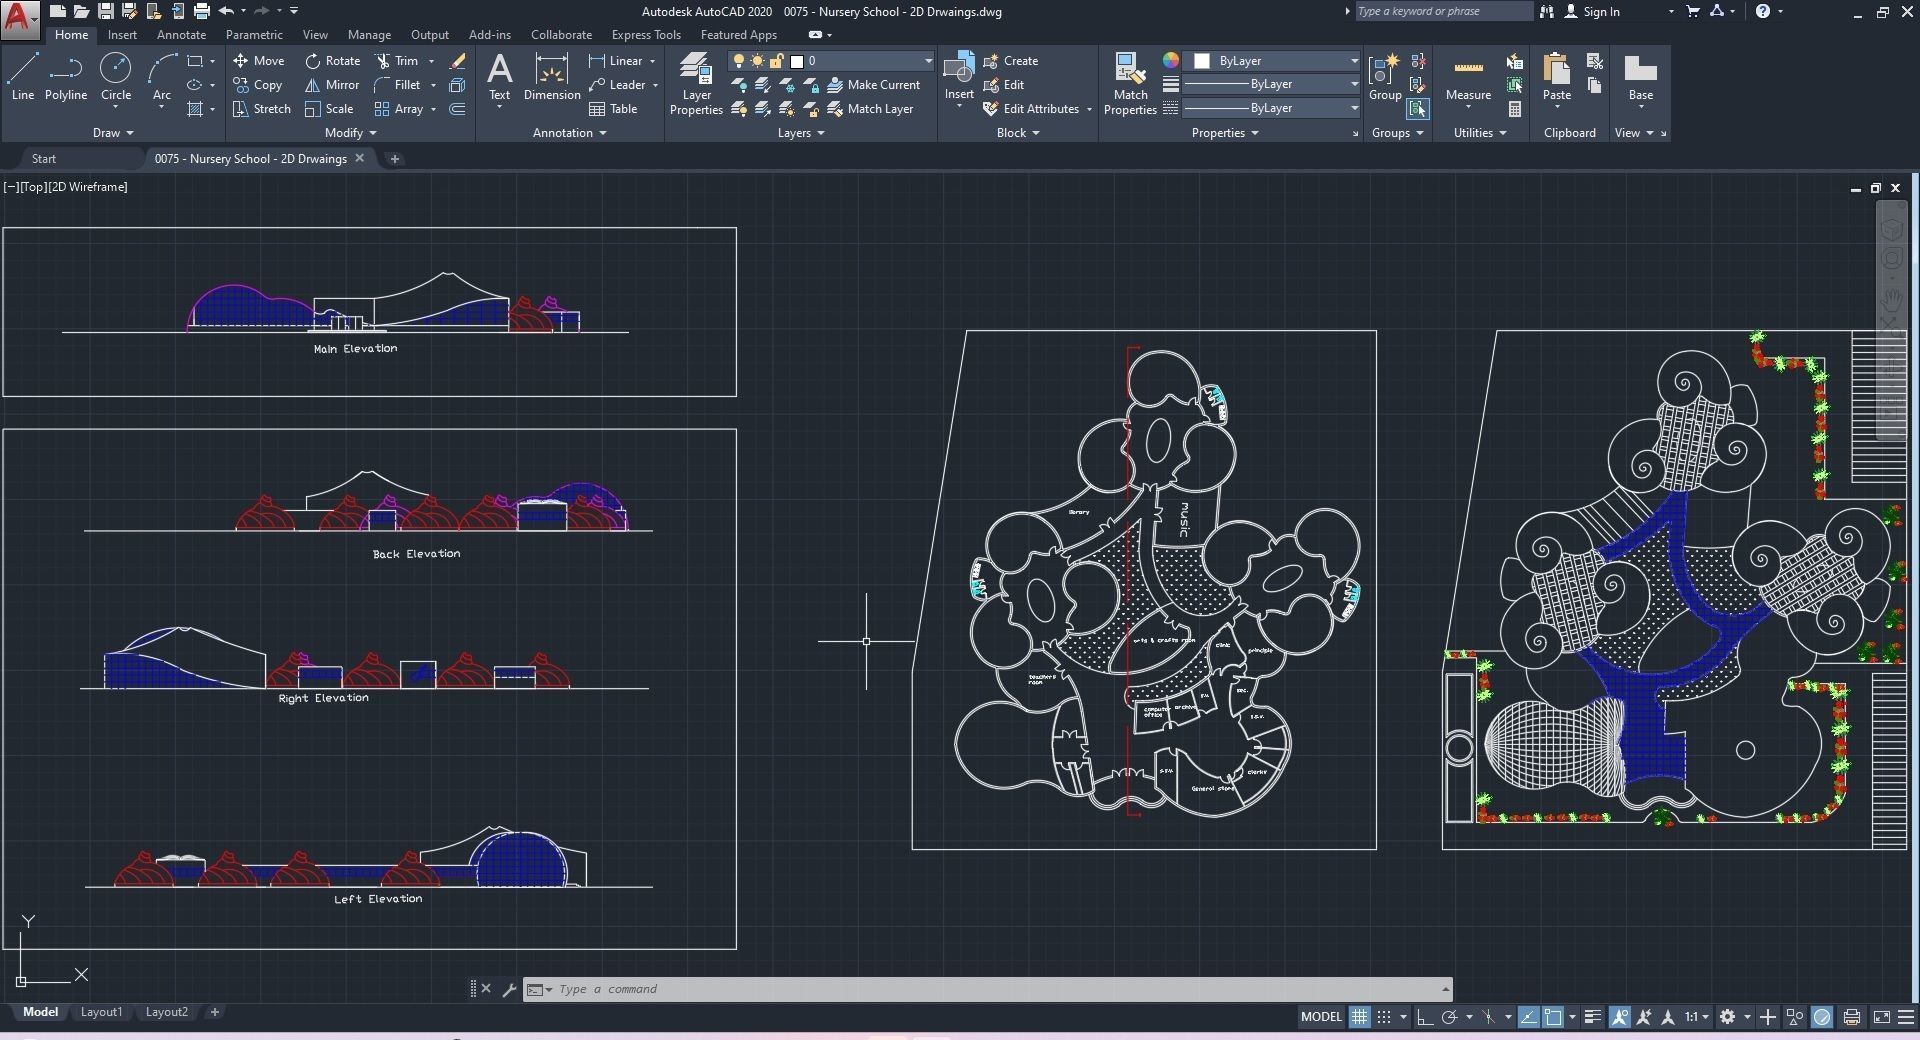1920x1040 pixels.
Task: Insert a Table from Annotation panel
Action: 613,109
